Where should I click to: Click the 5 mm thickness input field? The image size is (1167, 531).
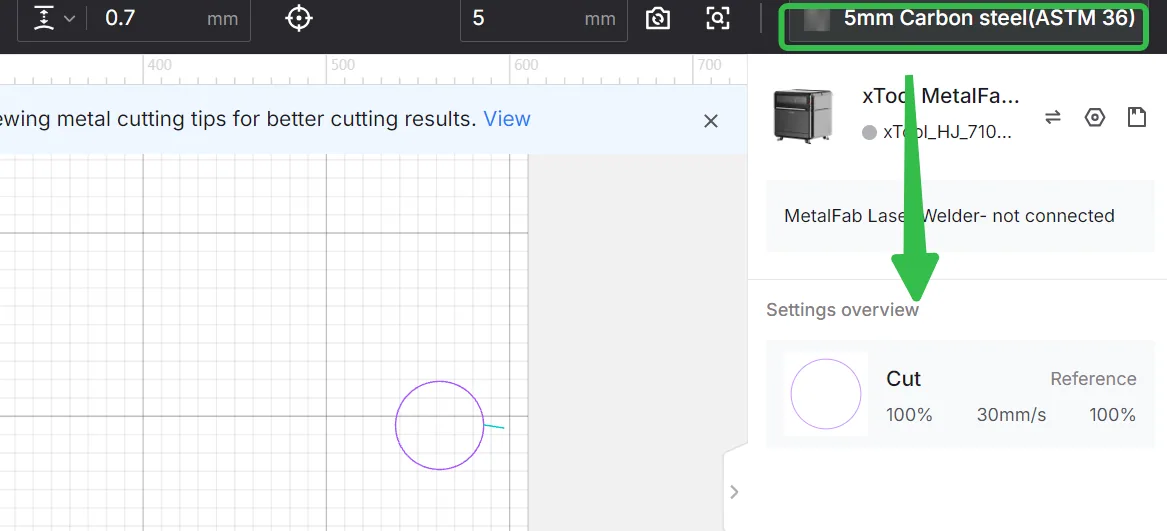543,19
